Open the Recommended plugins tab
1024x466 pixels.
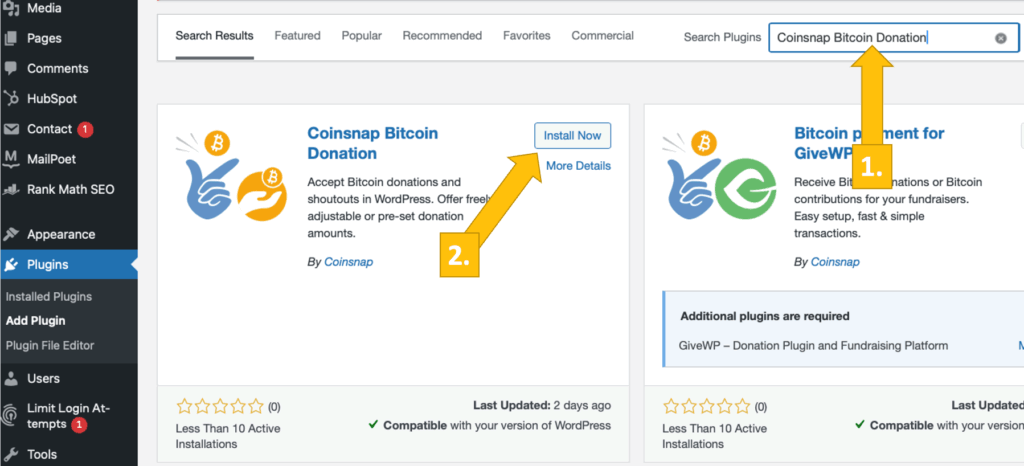point(442,36)
